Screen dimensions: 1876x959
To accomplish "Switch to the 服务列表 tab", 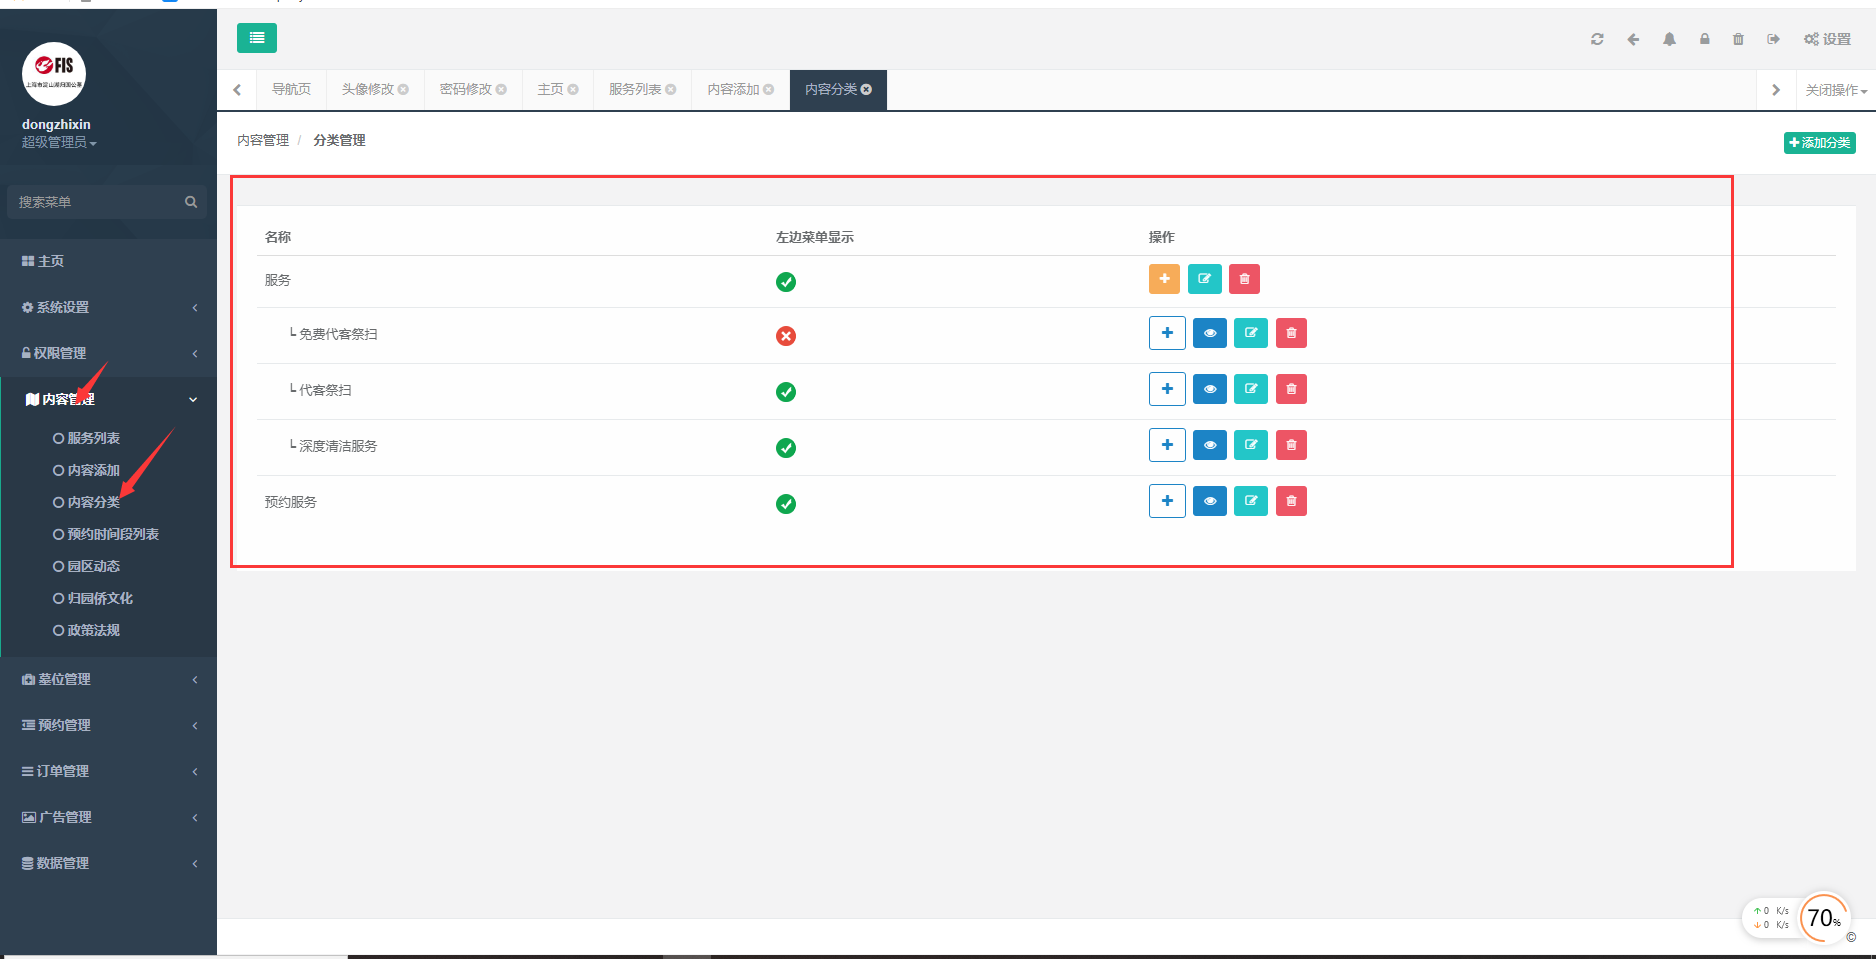I will click(x=642, y=89).
